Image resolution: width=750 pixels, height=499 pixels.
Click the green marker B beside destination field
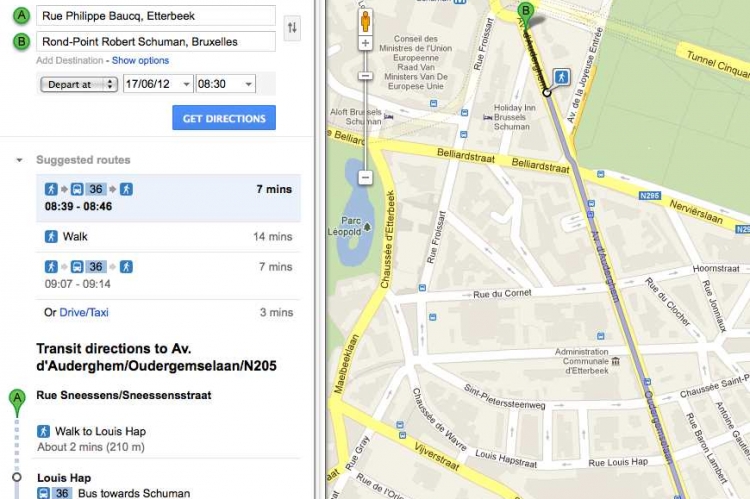click(x=21, y=42)
